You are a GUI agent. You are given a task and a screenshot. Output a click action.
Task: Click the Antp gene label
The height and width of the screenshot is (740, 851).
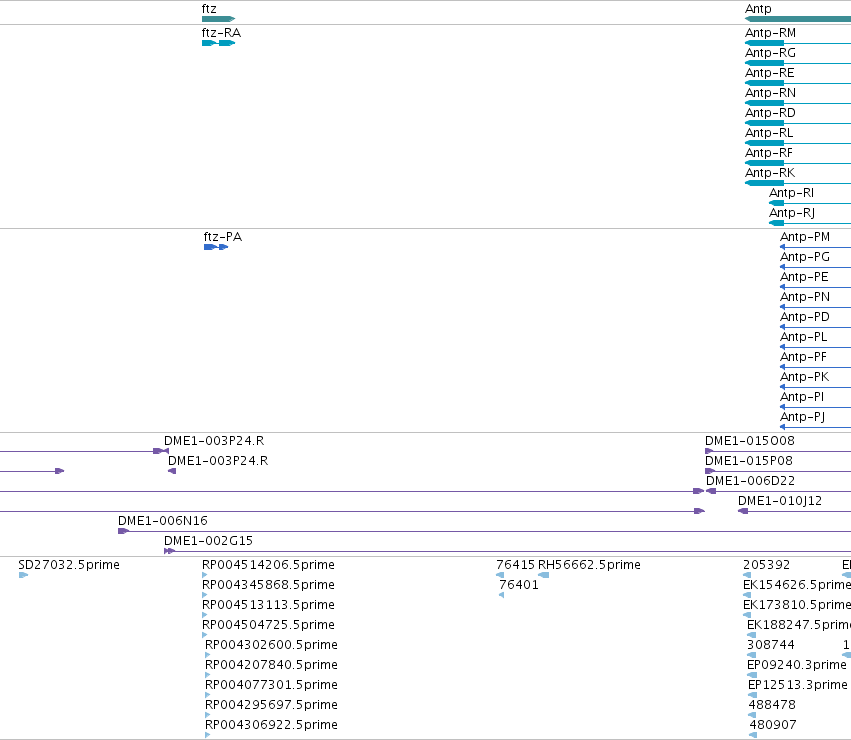(x=758, y=9)
